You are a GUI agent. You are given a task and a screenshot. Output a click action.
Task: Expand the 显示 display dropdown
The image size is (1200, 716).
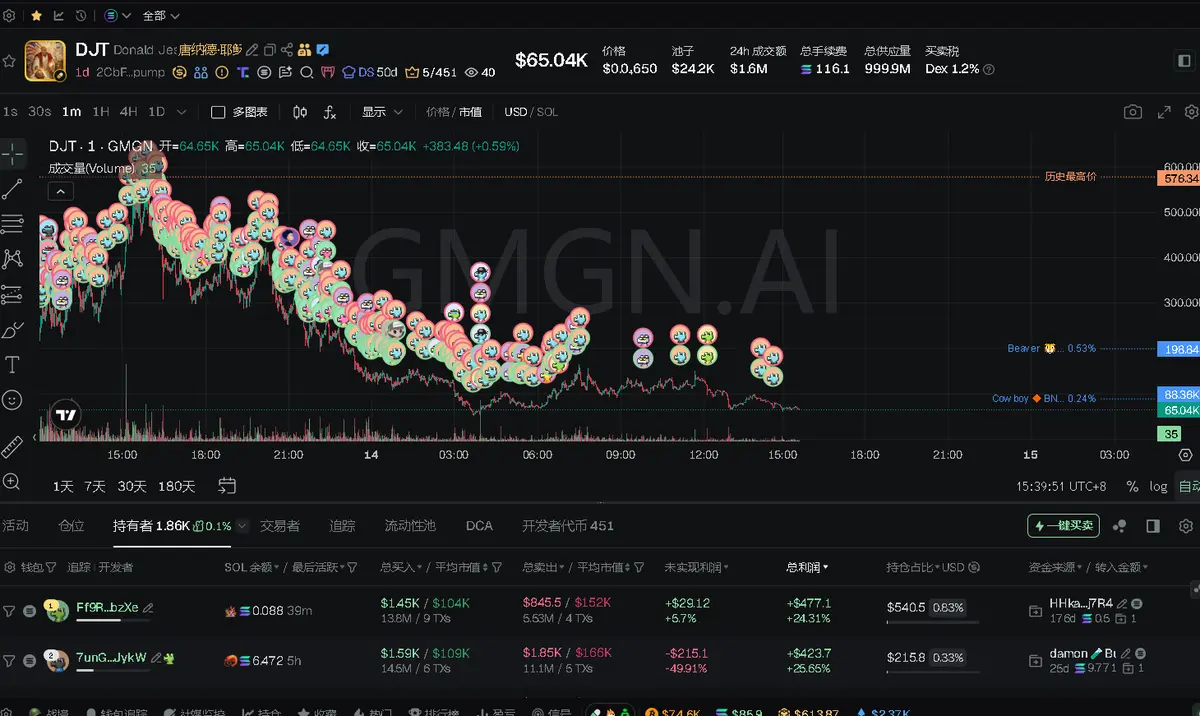382,112
